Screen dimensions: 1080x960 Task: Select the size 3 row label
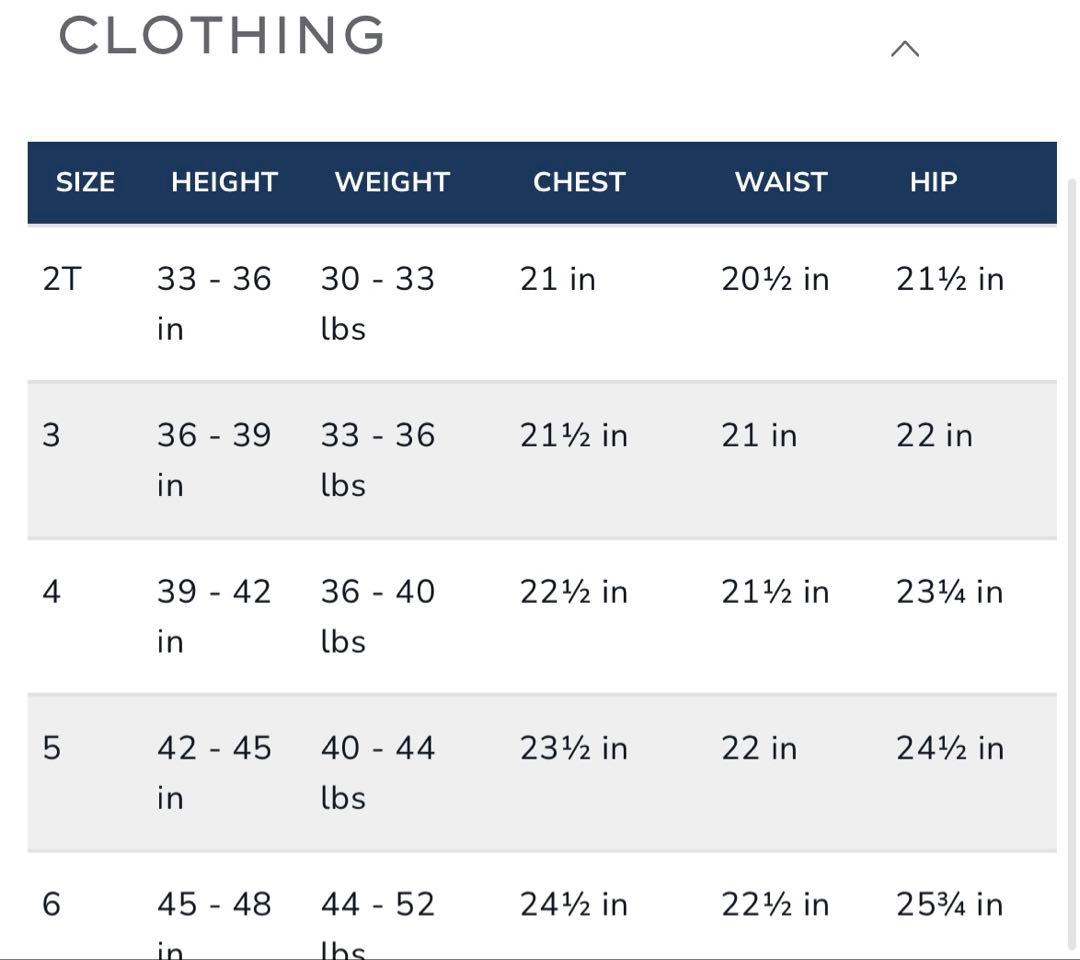click(51, 435)
